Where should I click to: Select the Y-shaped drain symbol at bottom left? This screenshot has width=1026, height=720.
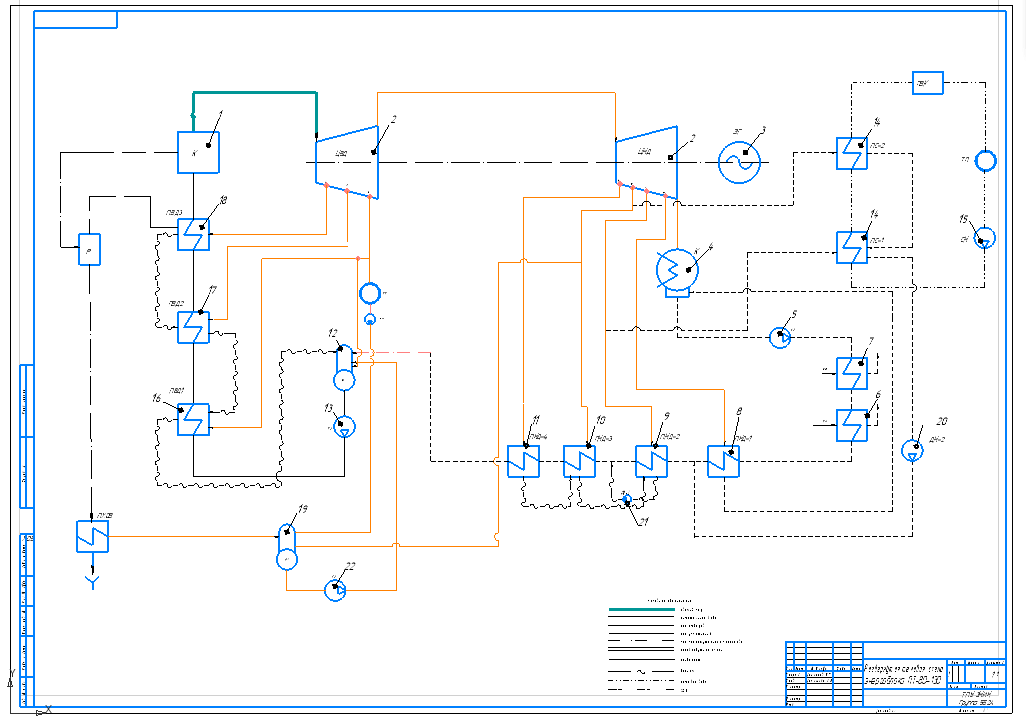92,581
